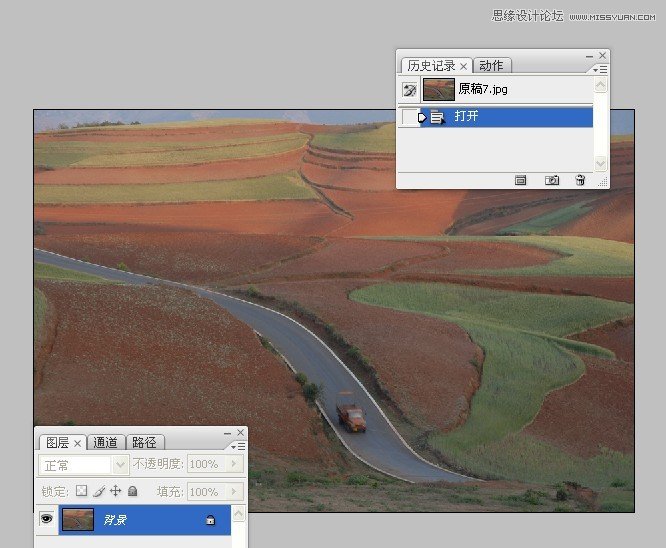Switch to the 动作 tab
This screenshot has width=666, height=548.
coord(491,66)
